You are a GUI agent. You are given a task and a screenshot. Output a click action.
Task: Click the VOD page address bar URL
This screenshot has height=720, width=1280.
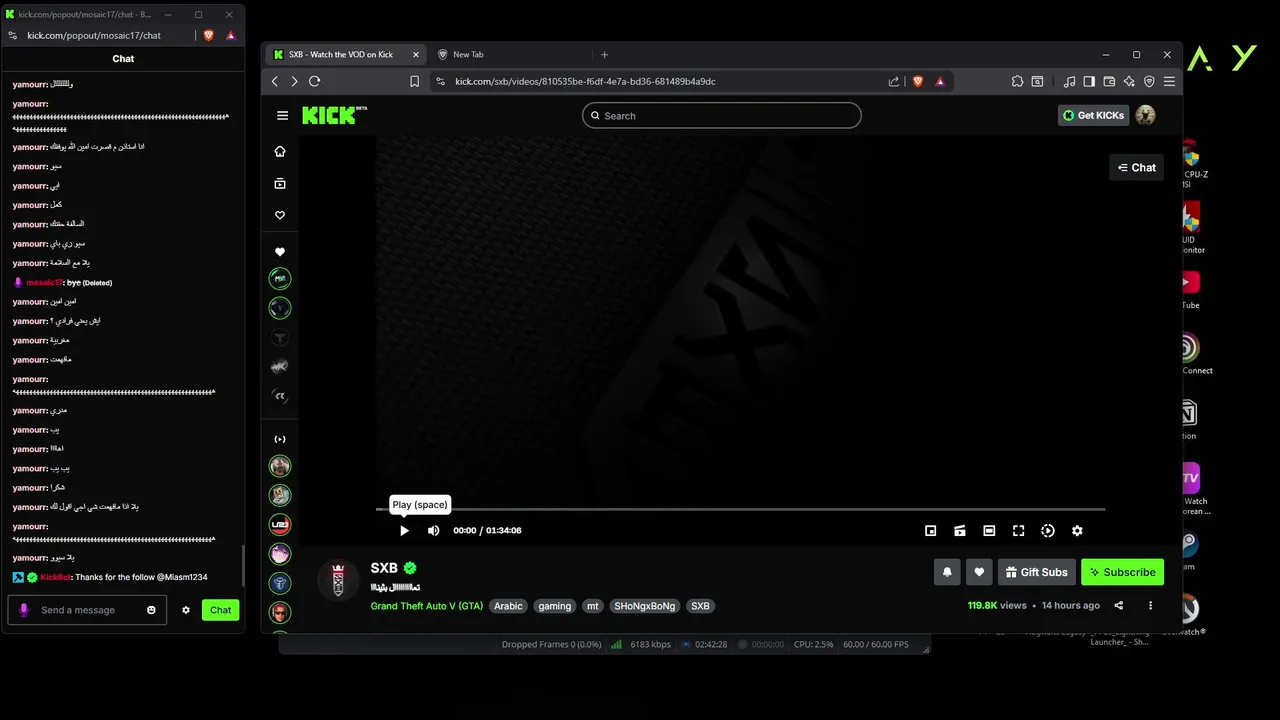pos(585,81)
